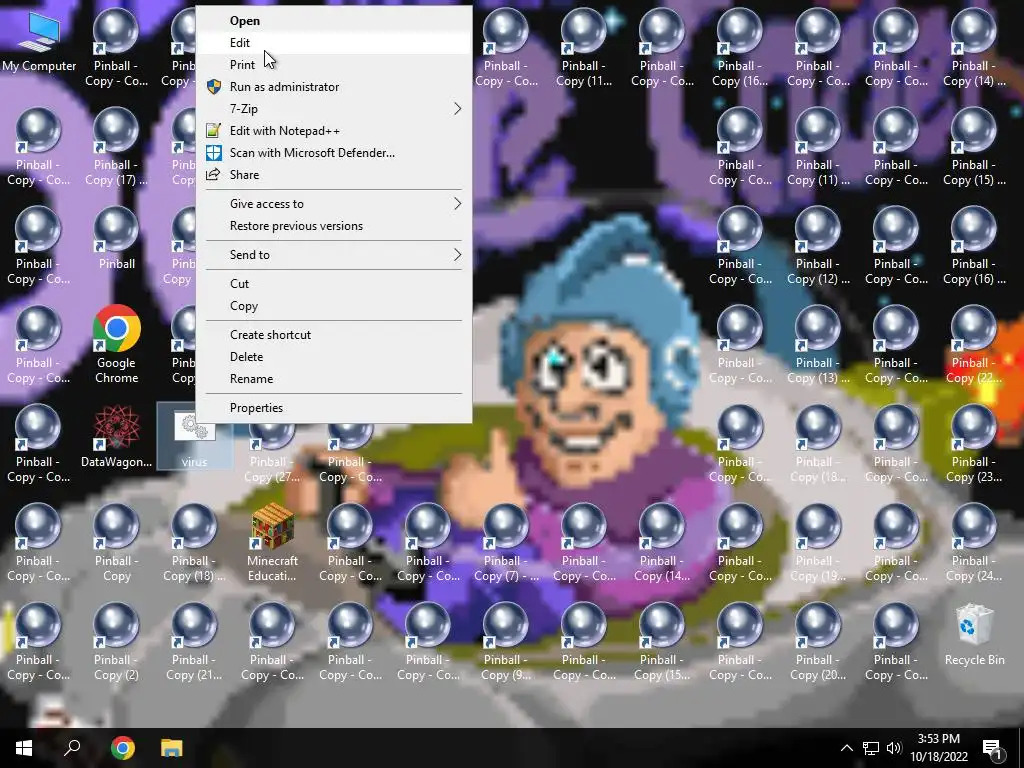Image resolution: width=1024 pixels, height=768 pixels.
Task: Choose Cut in the context menu
Action: click(x=334, y=283)
